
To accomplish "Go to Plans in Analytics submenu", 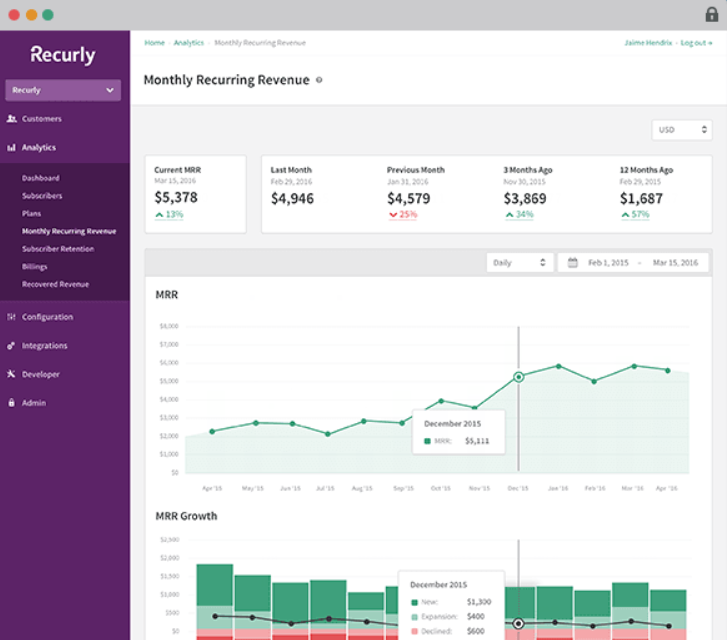I will point(32,213).
